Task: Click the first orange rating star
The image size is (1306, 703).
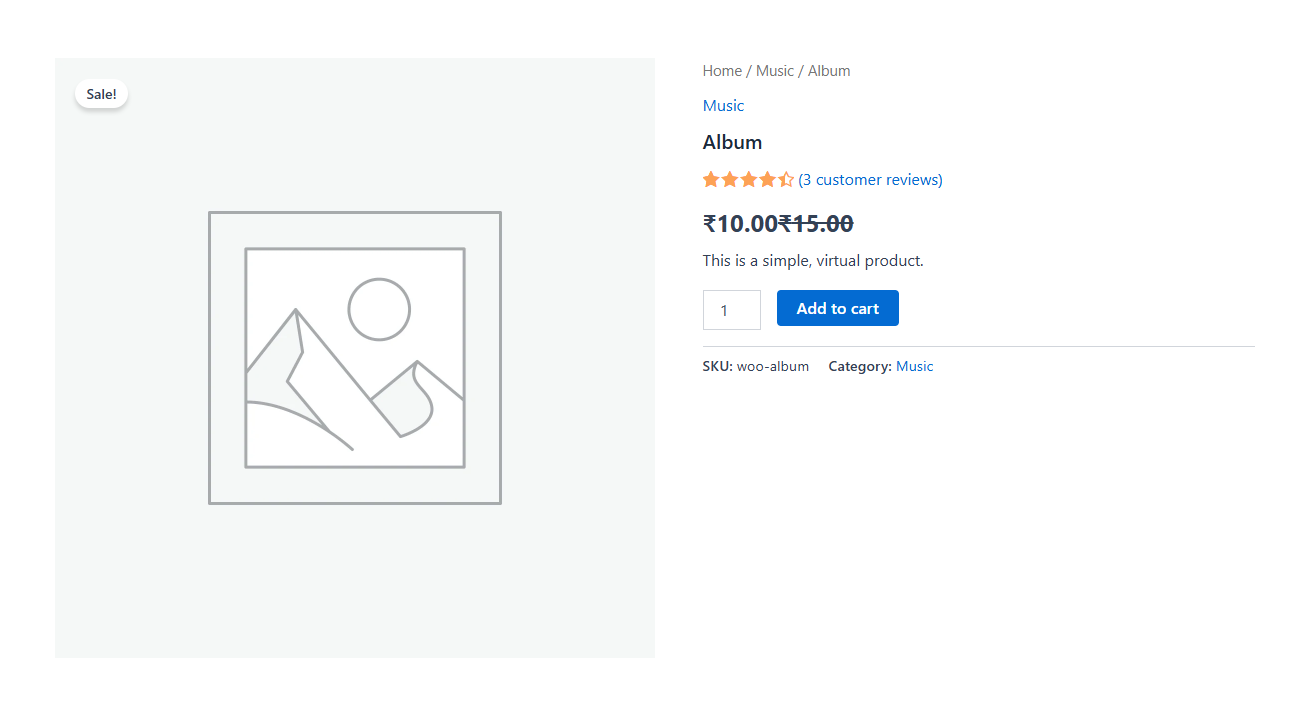Action: (709, 179)
